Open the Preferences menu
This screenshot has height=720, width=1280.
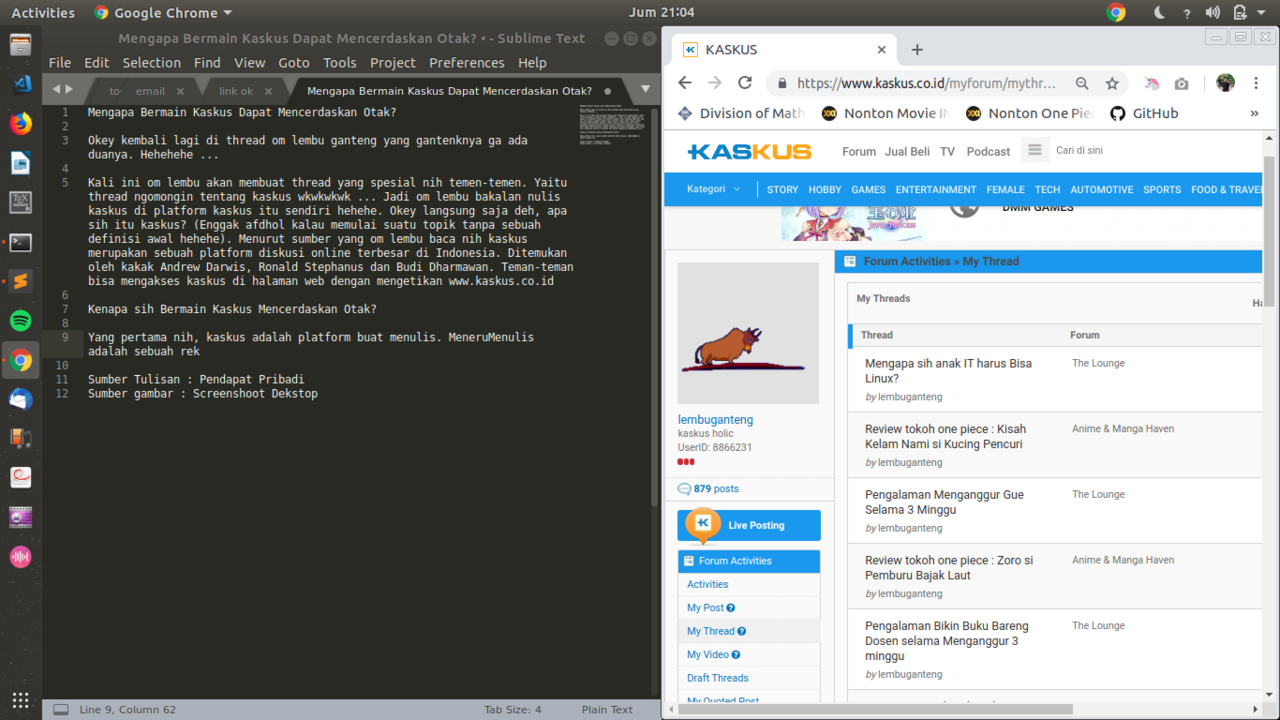467,62
